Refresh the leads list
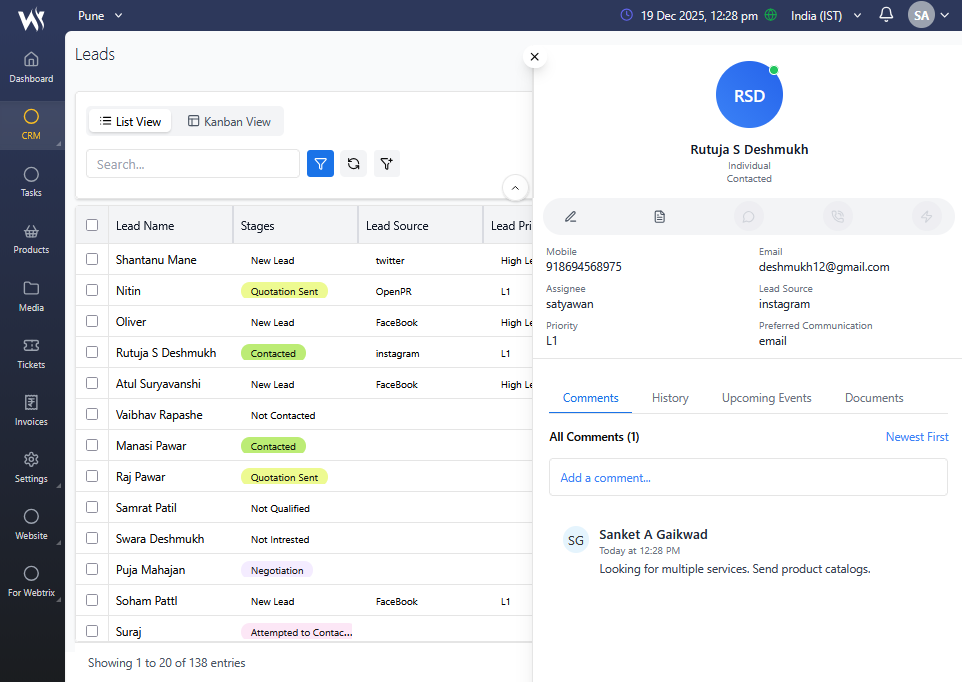This screenshot has width=962, height=682. pyautogui.click(x=353, y=164)
